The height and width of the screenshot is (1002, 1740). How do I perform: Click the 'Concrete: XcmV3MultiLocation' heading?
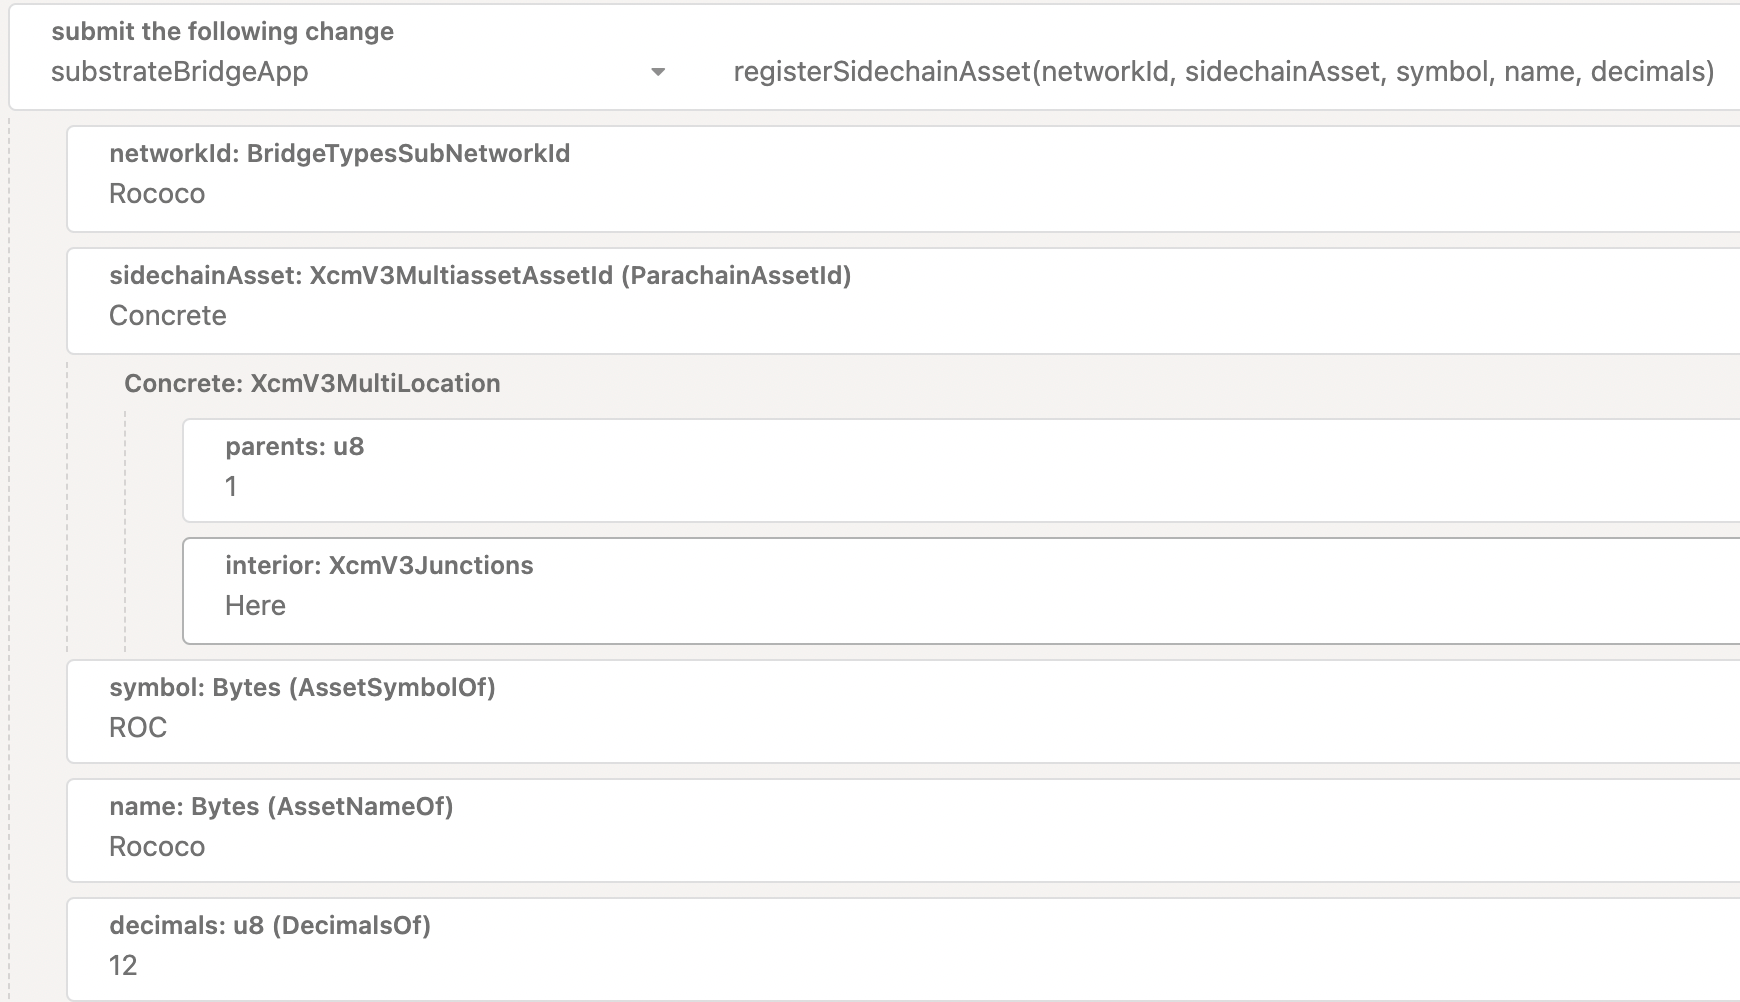click(312, 383)
